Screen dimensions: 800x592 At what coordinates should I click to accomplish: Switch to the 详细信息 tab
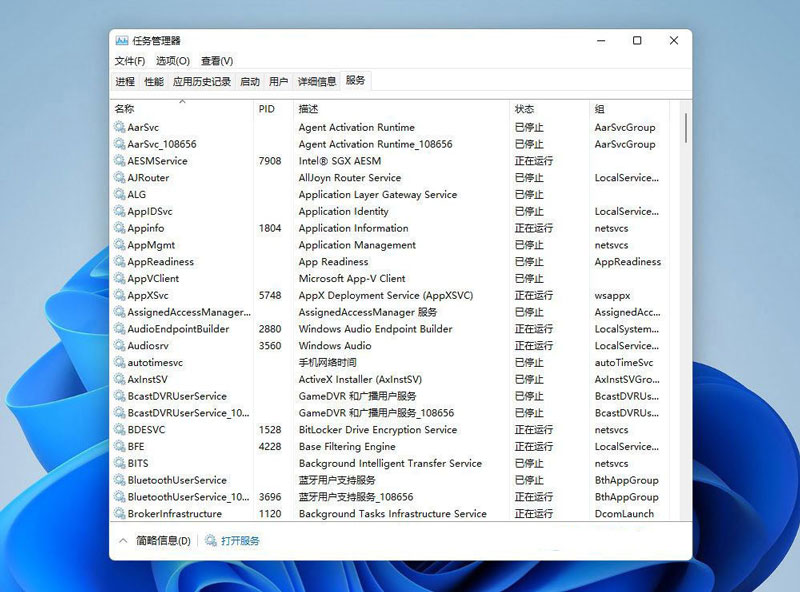(315, 82)
